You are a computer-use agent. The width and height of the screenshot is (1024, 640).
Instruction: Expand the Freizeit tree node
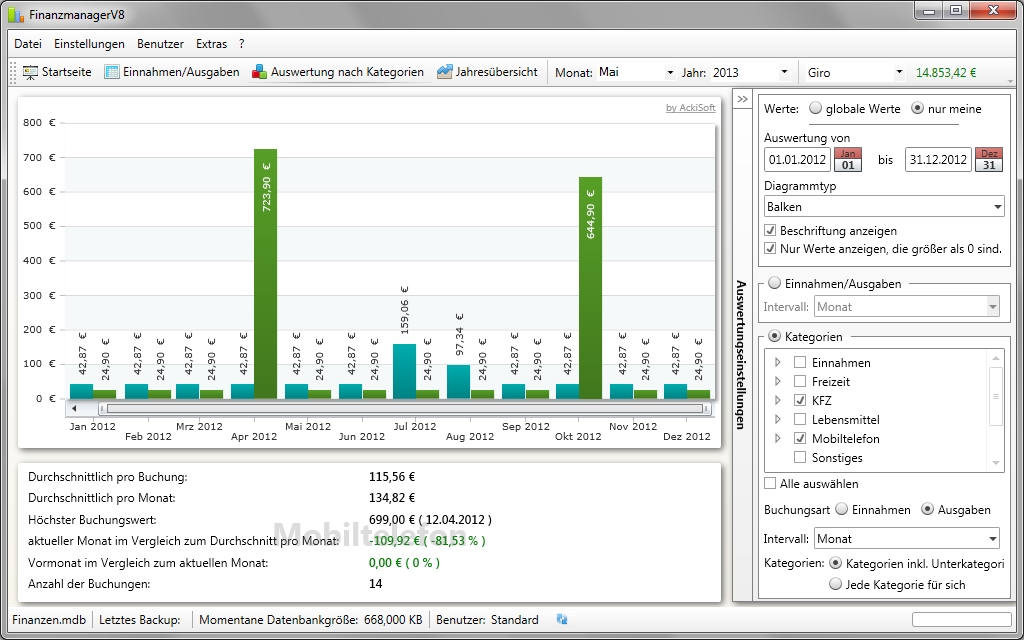coord(777,381)
